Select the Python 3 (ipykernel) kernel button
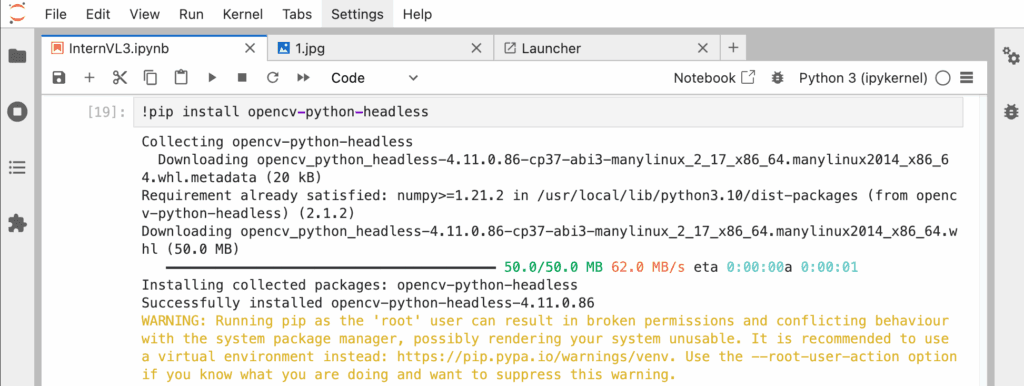 click(x=863, y=78)
